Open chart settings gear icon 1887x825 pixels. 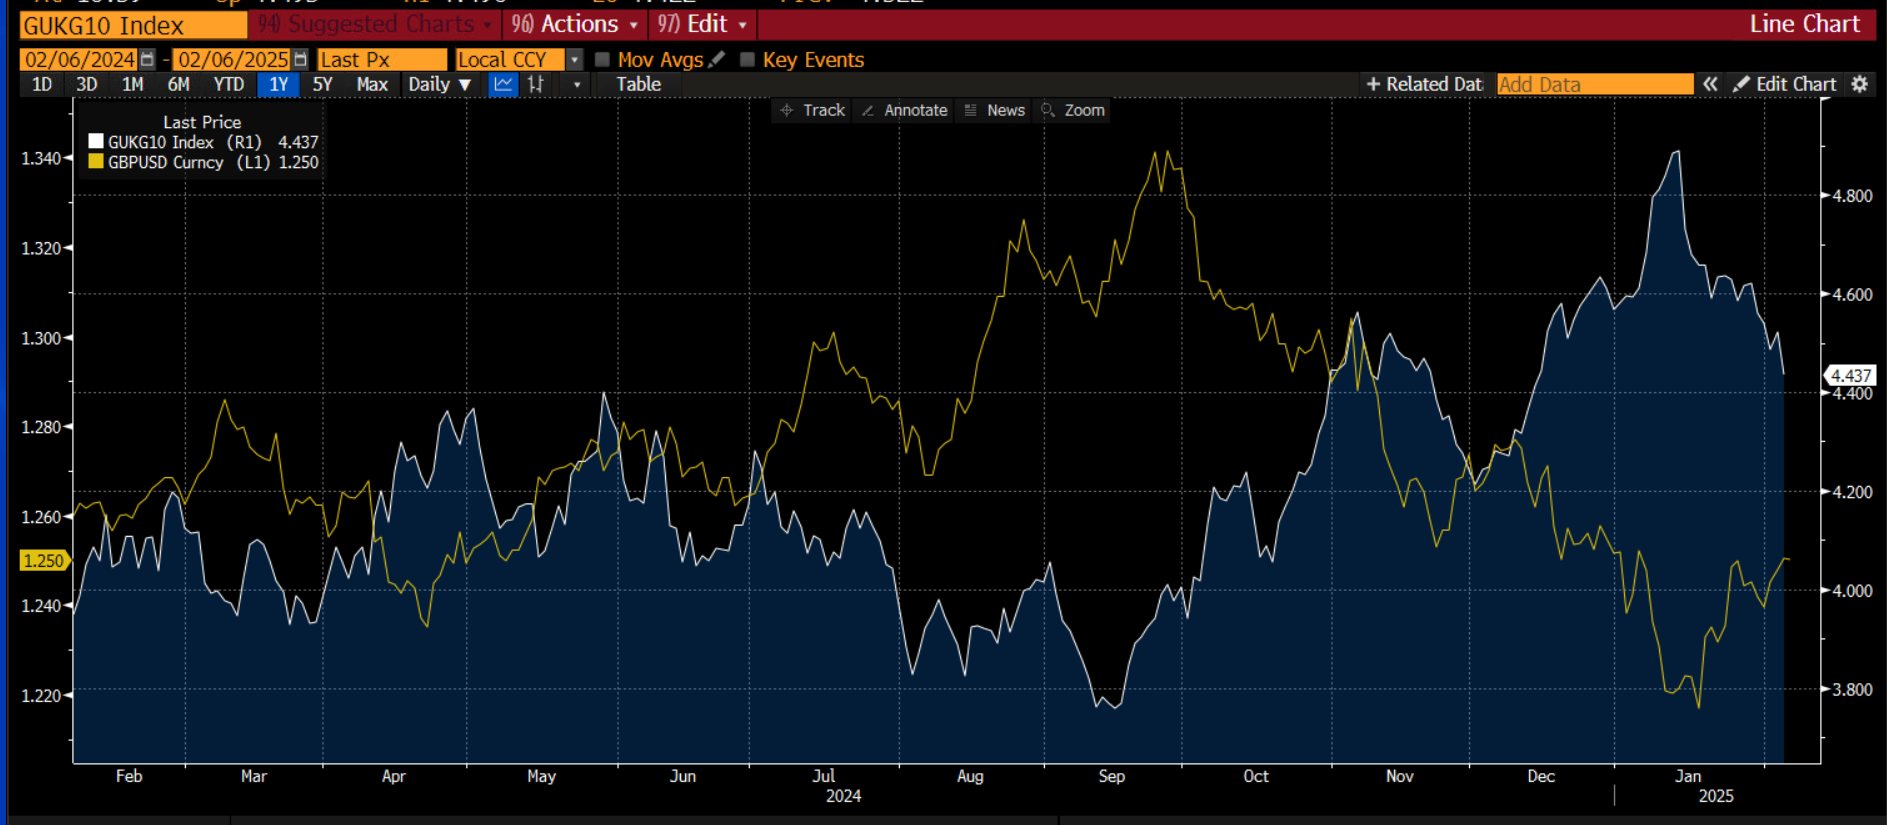click(1860, 84)
